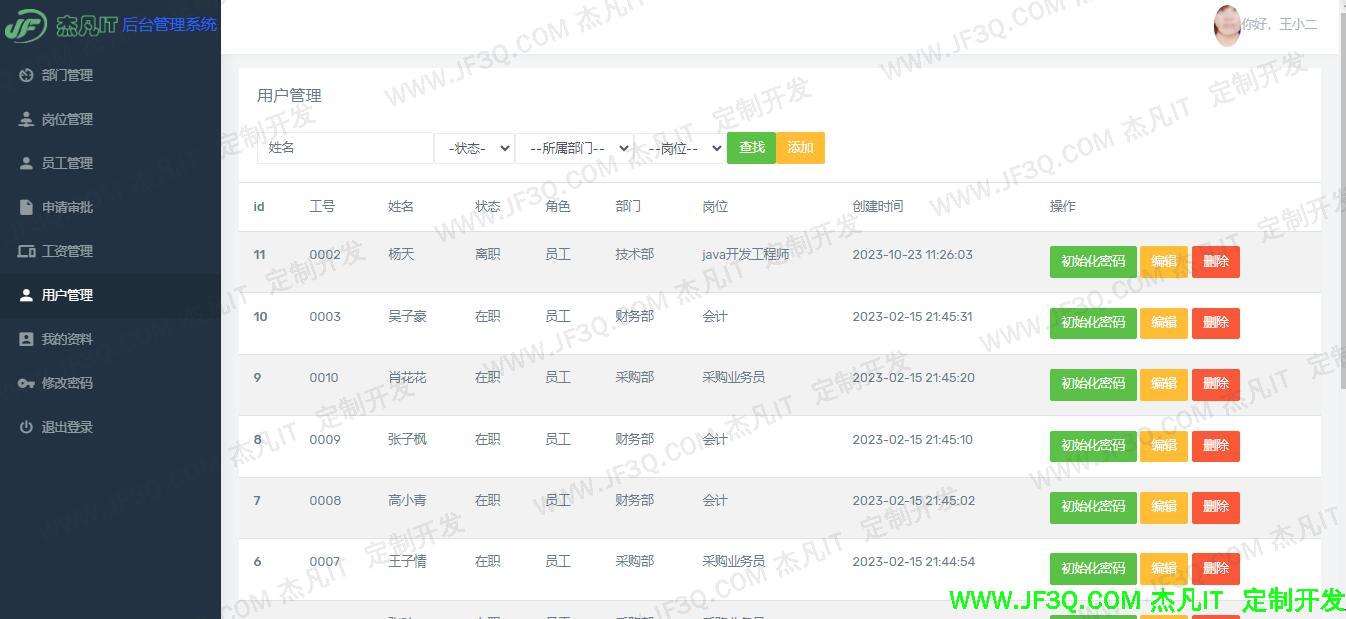The width and height of the screenshot is (1346, 619).
Task: Delete the user 肖花花 row
Action: [x=1215, y=384]
